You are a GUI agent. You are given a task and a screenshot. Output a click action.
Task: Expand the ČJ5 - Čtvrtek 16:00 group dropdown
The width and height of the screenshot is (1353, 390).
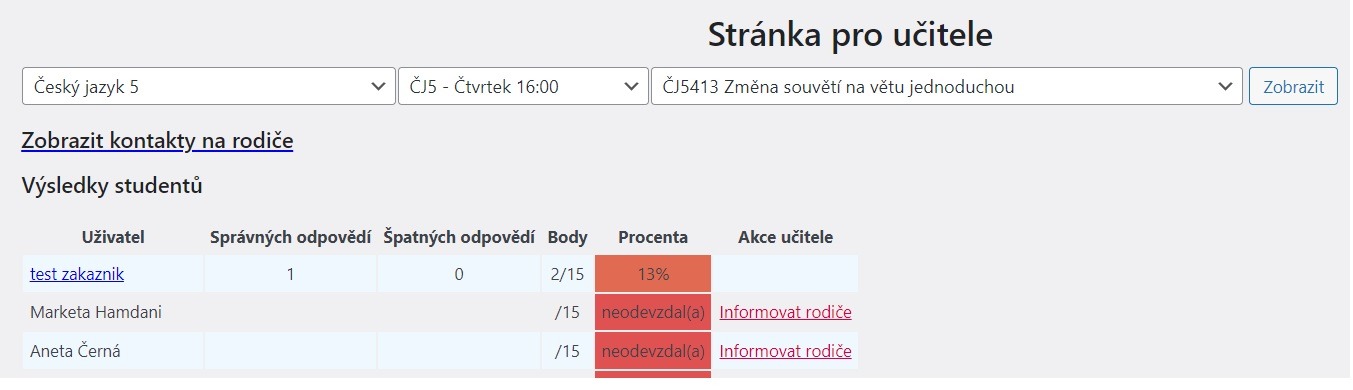pyautogui.click(x=523, y=86)
